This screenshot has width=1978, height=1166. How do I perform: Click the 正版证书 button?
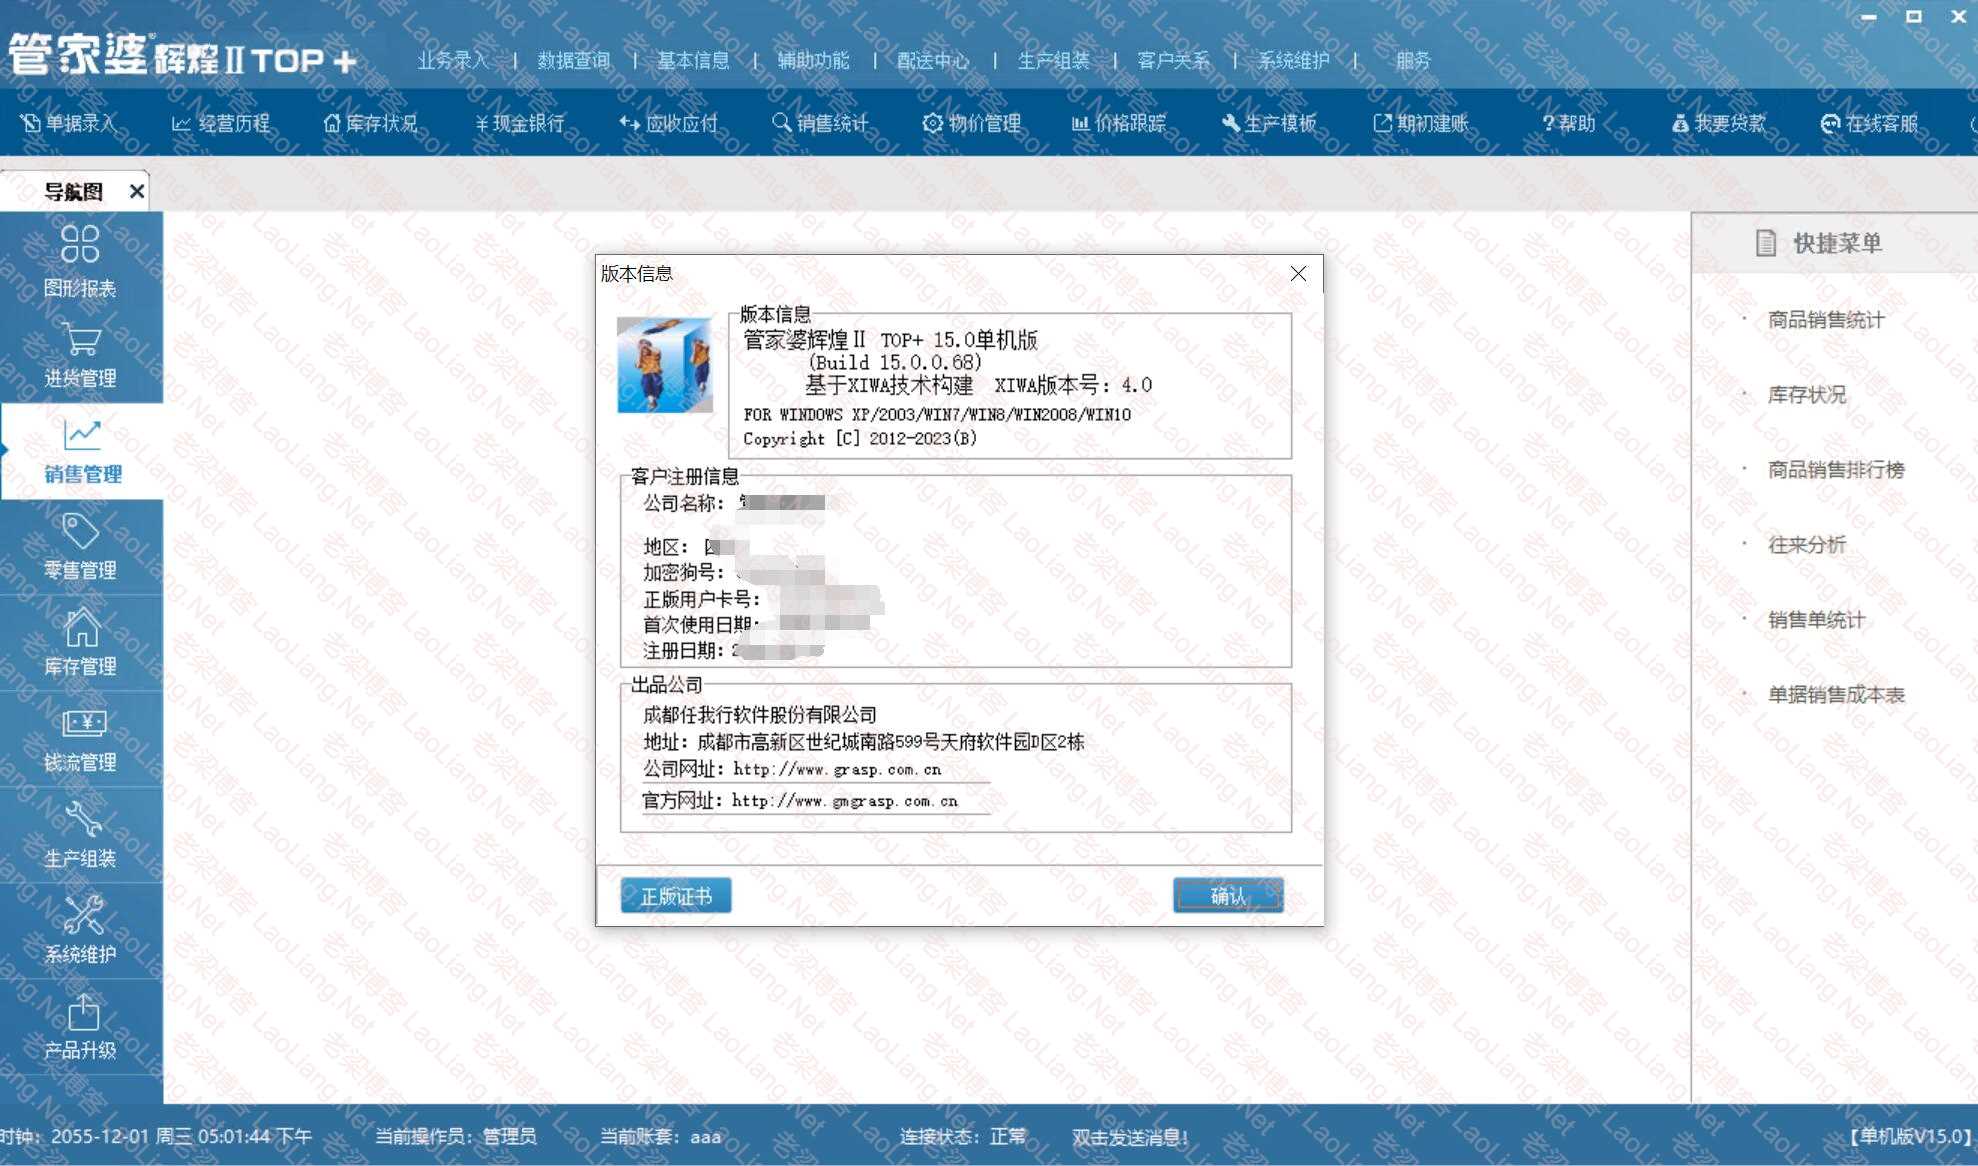pos(676,896)
